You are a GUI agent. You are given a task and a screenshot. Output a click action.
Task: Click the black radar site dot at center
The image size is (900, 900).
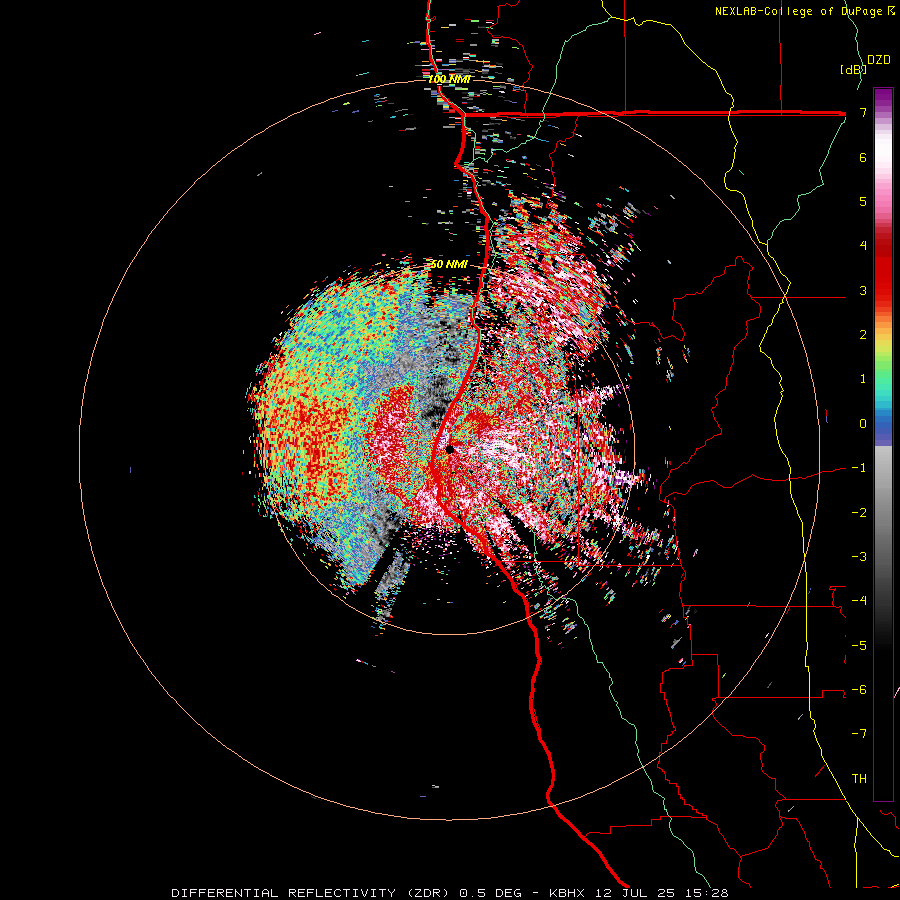[450, 449]
